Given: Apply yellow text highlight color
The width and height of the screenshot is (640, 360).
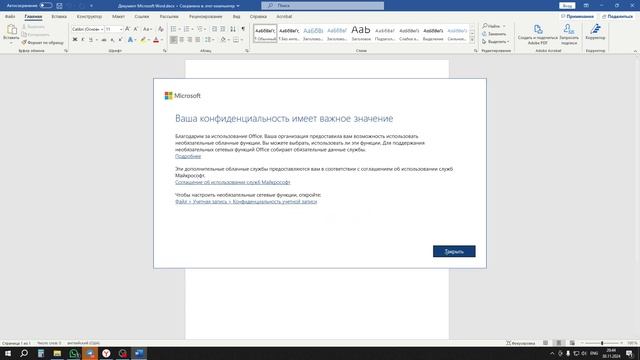Looking at the screenshot, I should [x=143, y=40].
